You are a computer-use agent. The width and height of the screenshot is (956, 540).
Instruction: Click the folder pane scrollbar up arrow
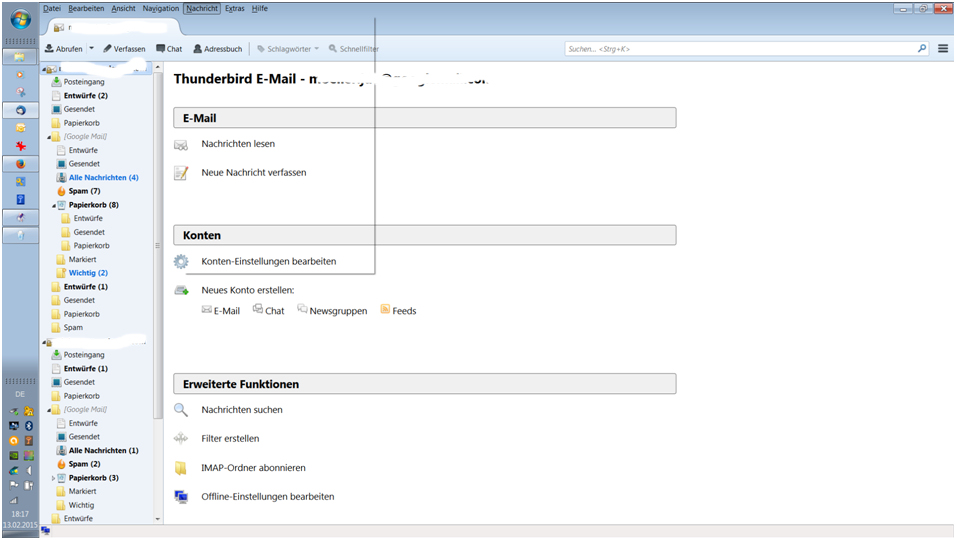(x=158, y=67)
